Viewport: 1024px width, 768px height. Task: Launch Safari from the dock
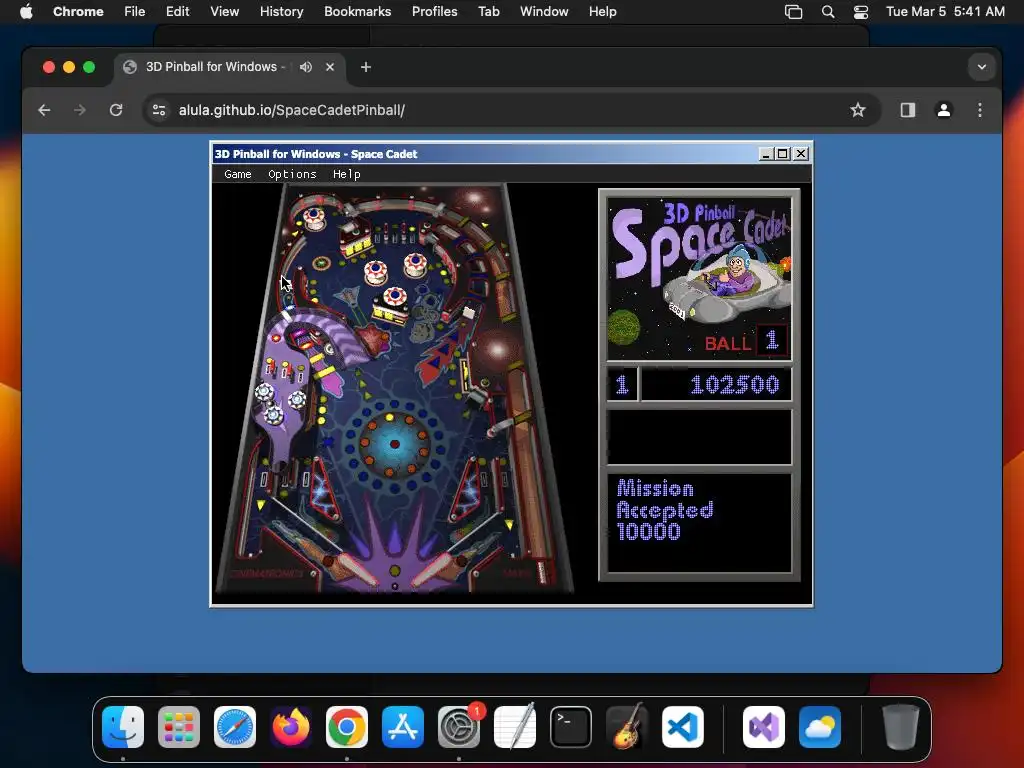point(235,727)
